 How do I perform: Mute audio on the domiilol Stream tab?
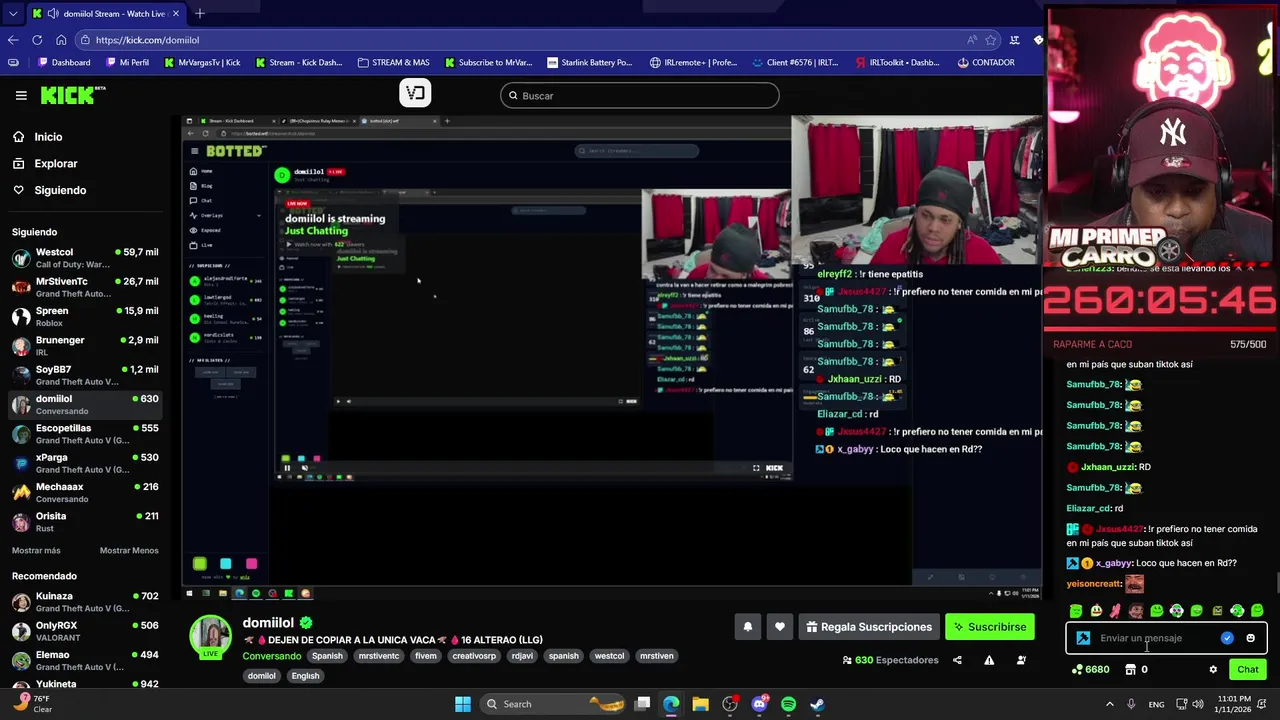52,13
